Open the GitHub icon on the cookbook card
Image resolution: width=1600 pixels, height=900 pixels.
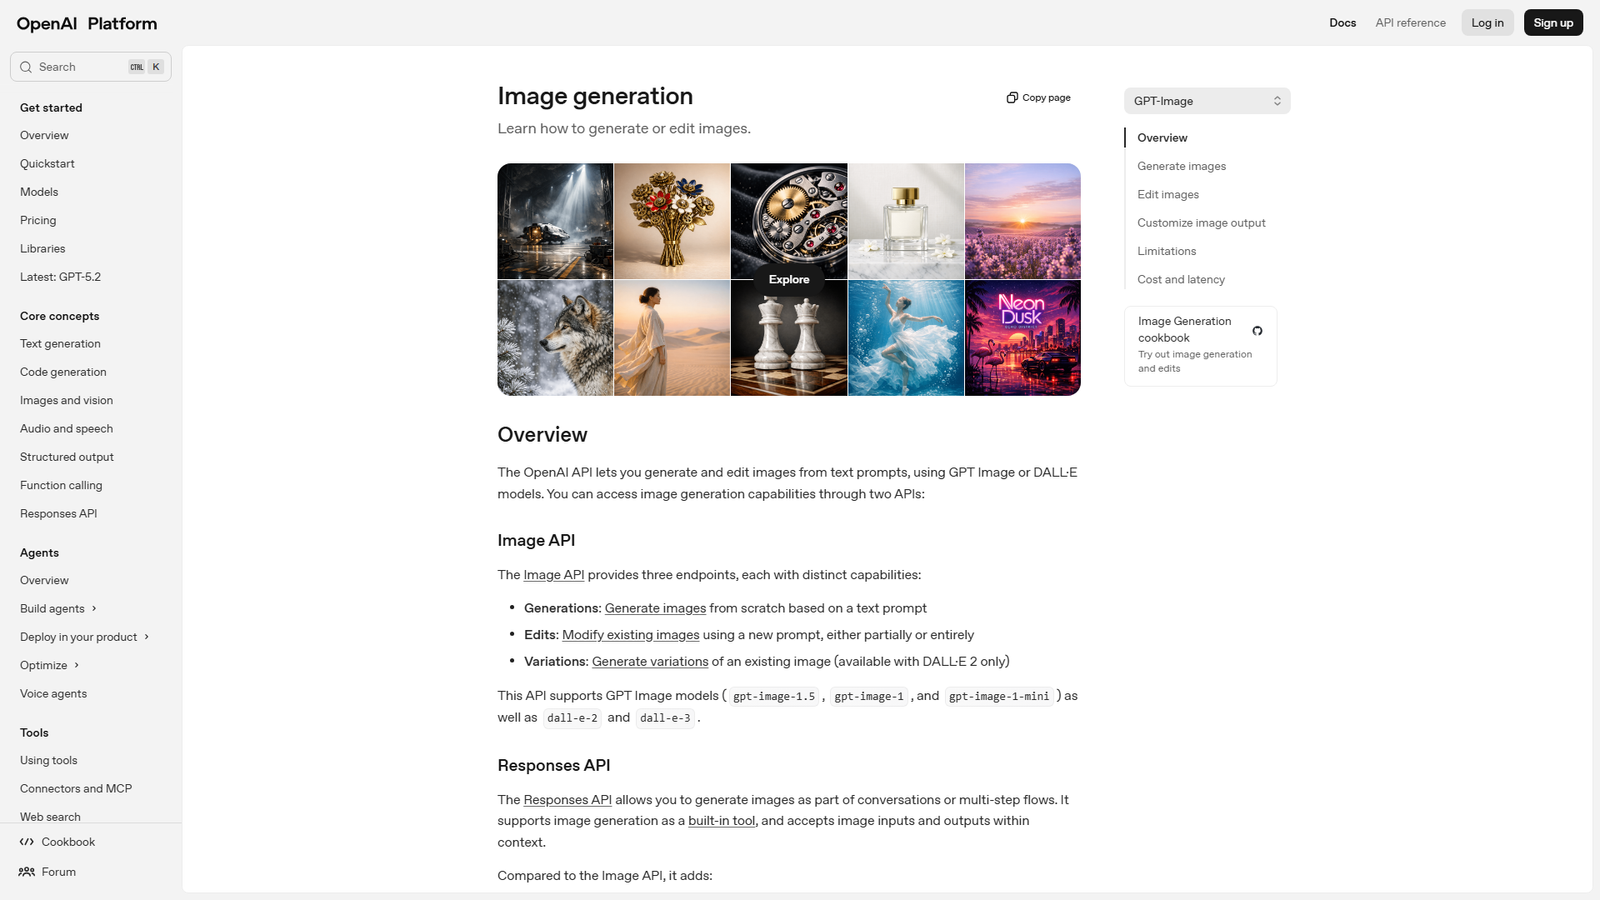(1257, 330)
